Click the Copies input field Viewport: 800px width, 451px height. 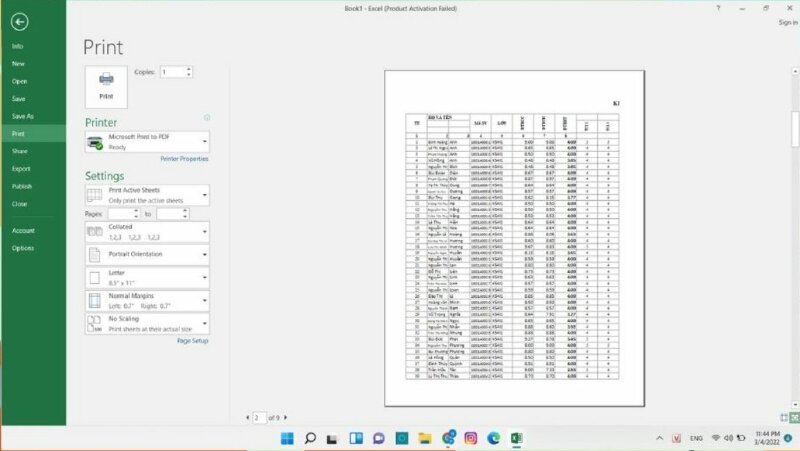point(172,72)
